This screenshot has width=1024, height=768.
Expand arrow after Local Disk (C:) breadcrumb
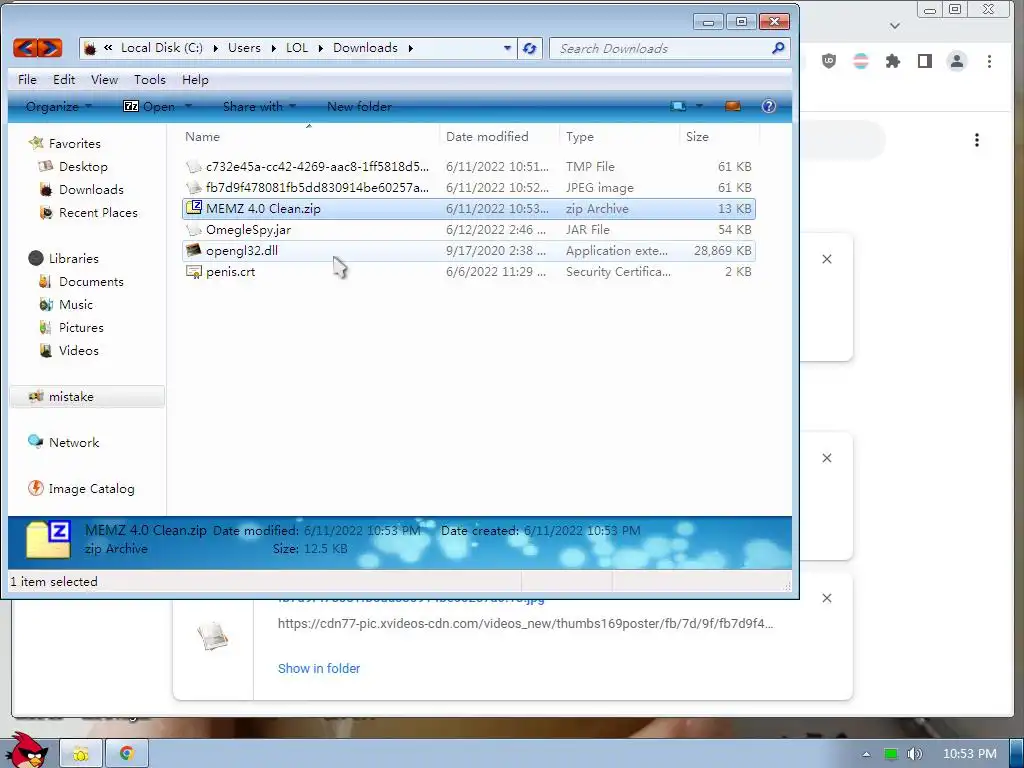click(216, 48)
